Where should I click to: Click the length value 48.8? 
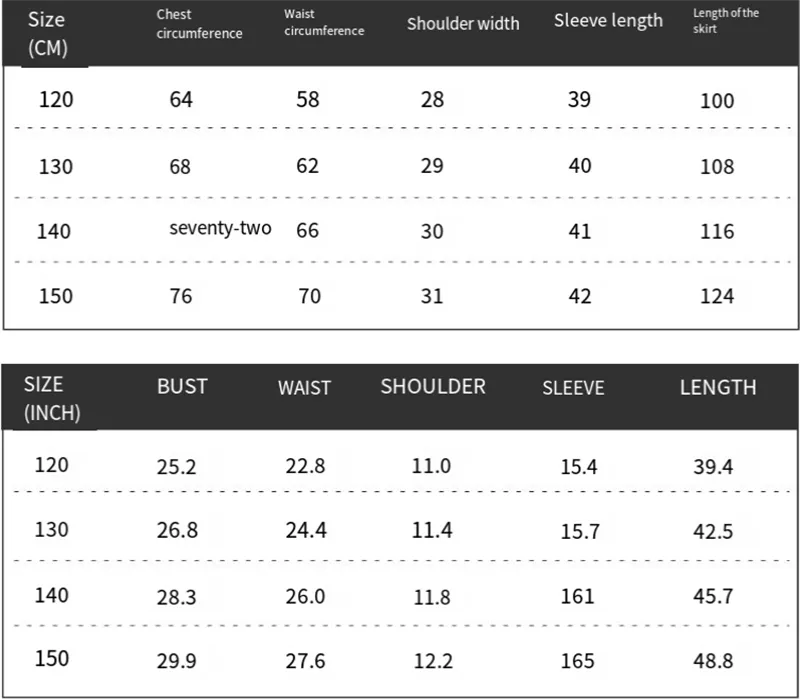(x=713, y=661)
